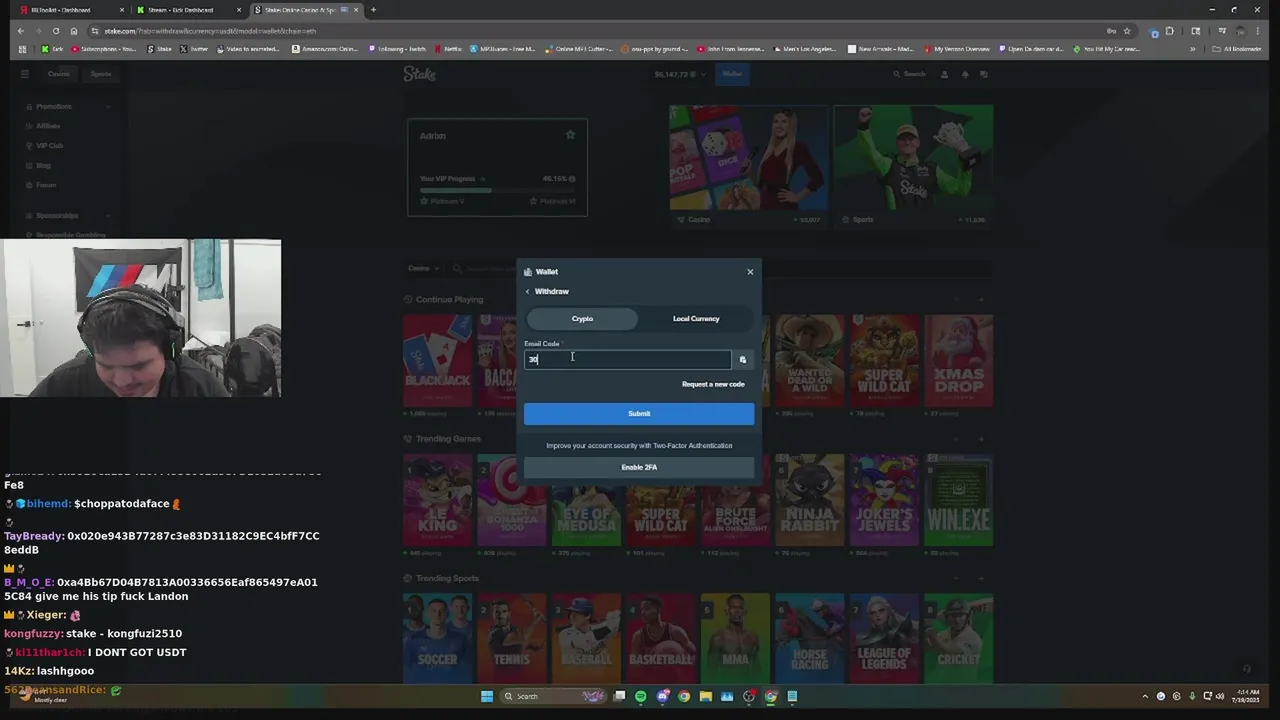Open the Blackjack game thumbnail
1280x720 pixels.
coord(437,360)
